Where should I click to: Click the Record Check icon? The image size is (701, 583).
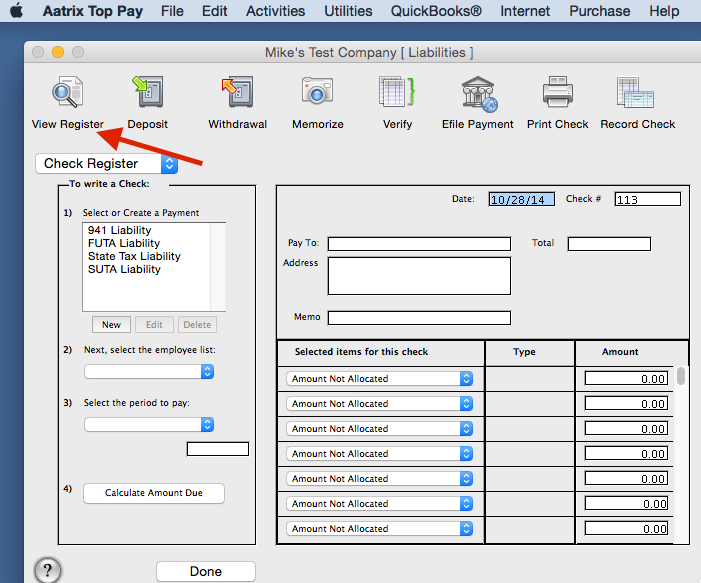pos(635,93)
